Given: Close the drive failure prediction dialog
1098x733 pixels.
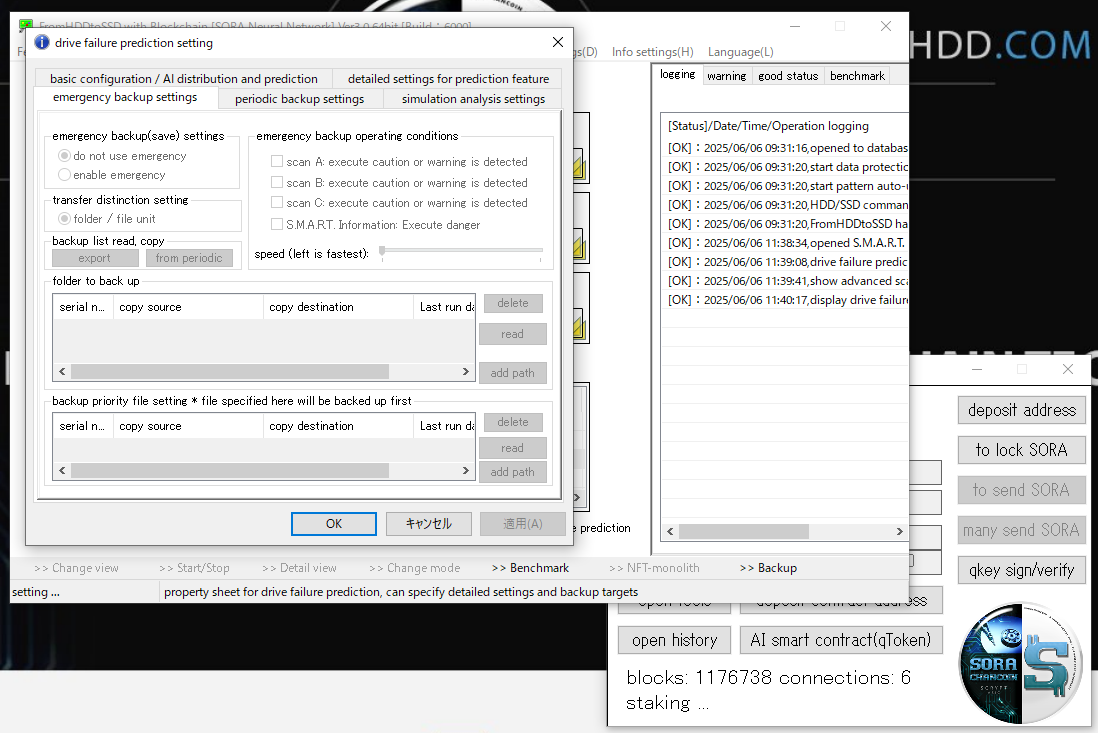Looking at the screenshot, I should coord(557,42).
